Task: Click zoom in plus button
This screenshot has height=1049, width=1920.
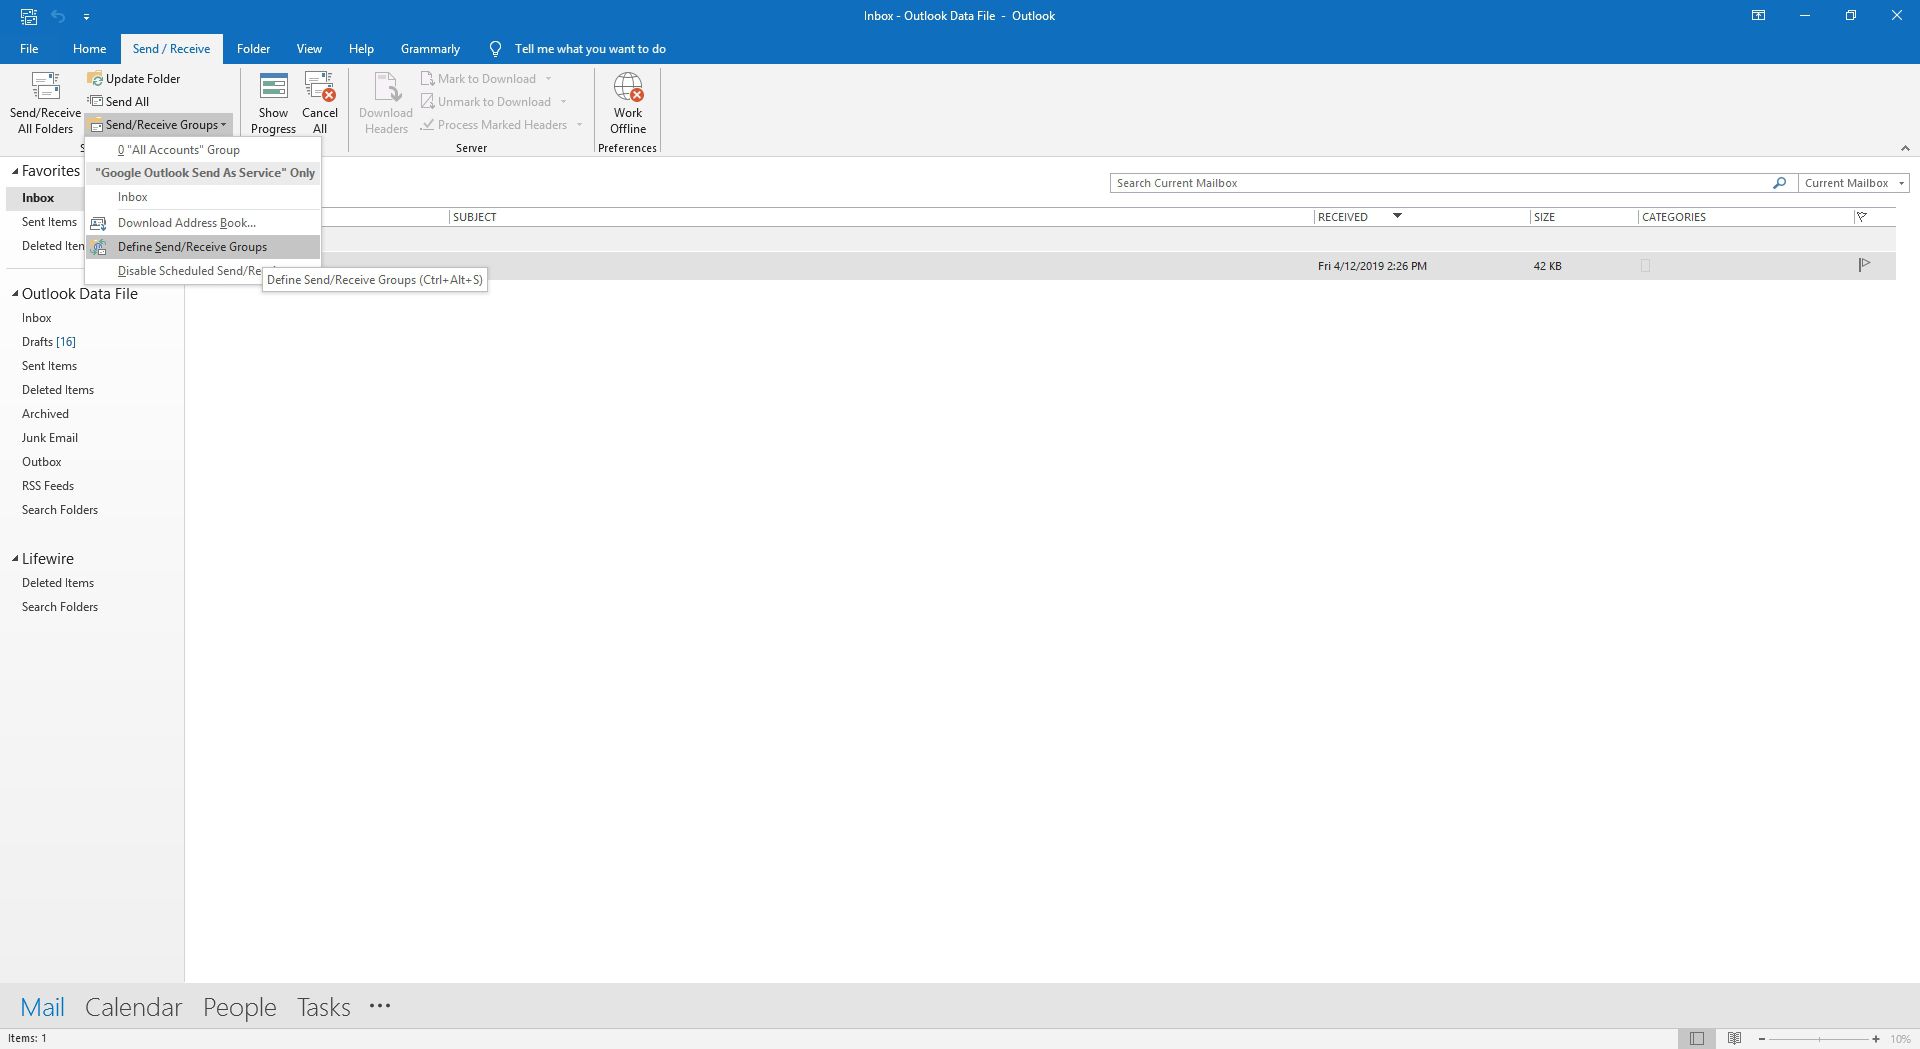Action: click(1876, 1039)
